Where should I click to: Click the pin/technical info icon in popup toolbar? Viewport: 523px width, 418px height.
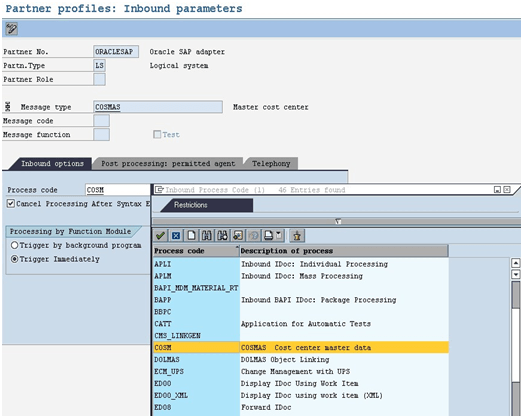297,236
